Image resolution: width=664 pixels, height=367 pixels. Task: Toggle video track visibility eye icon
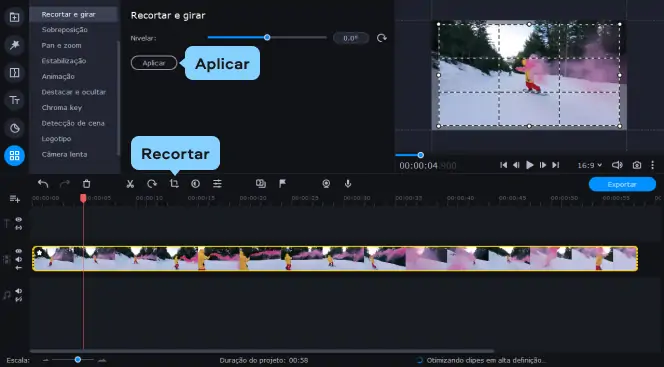pos(19,251)
